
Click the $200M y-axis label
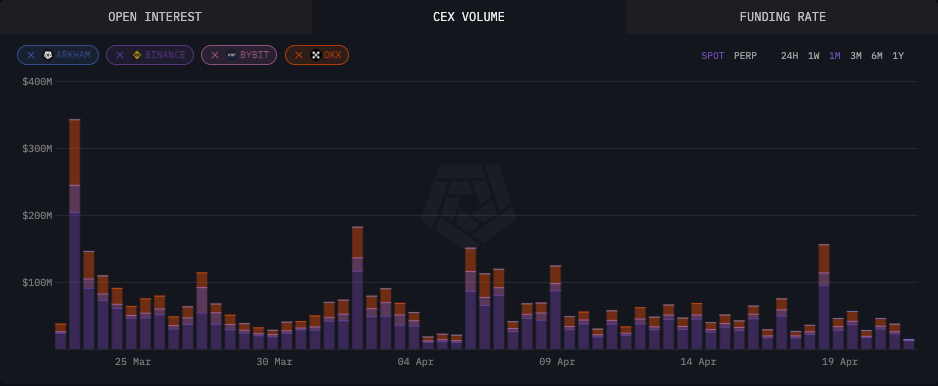pos(38,215)
